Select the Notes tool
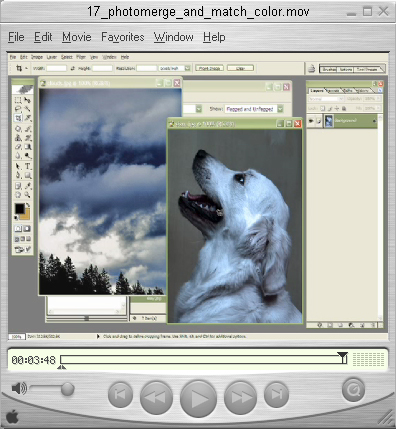Viewport: 396px width, 429px height. point(18,186)
